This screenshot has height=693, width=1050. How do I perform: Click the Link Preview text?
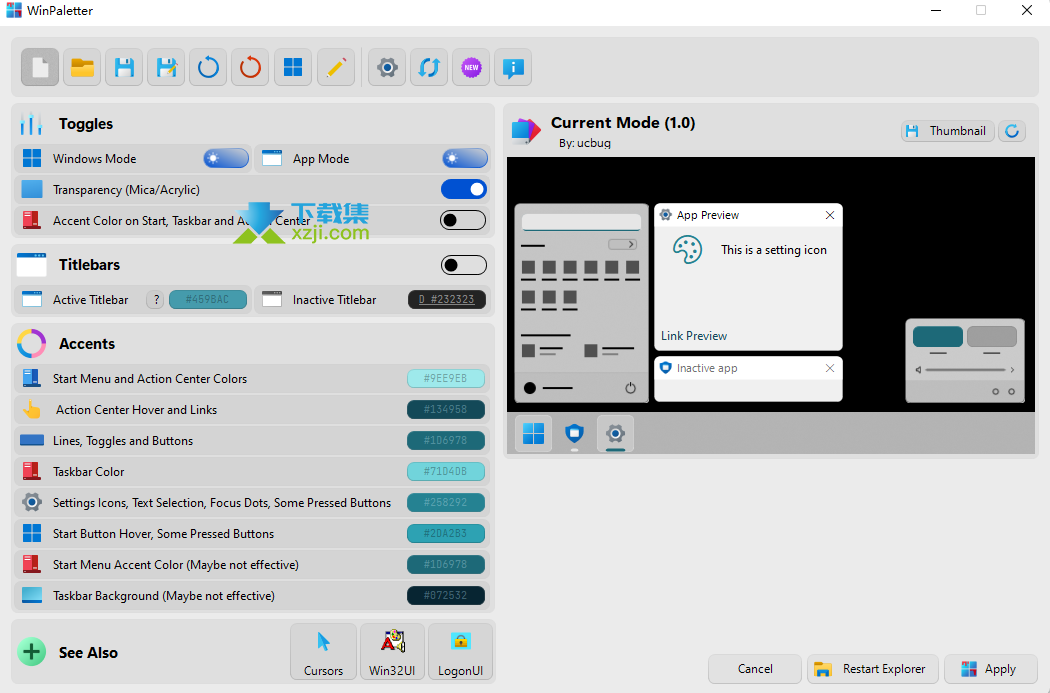[694, 336]
